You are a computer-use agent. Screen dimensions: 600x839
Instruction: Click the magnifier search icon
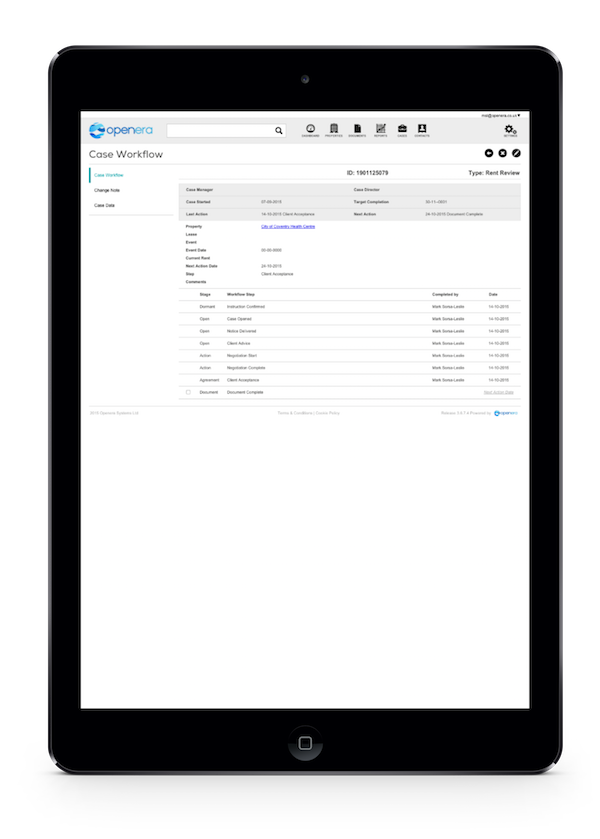point(279,131)
